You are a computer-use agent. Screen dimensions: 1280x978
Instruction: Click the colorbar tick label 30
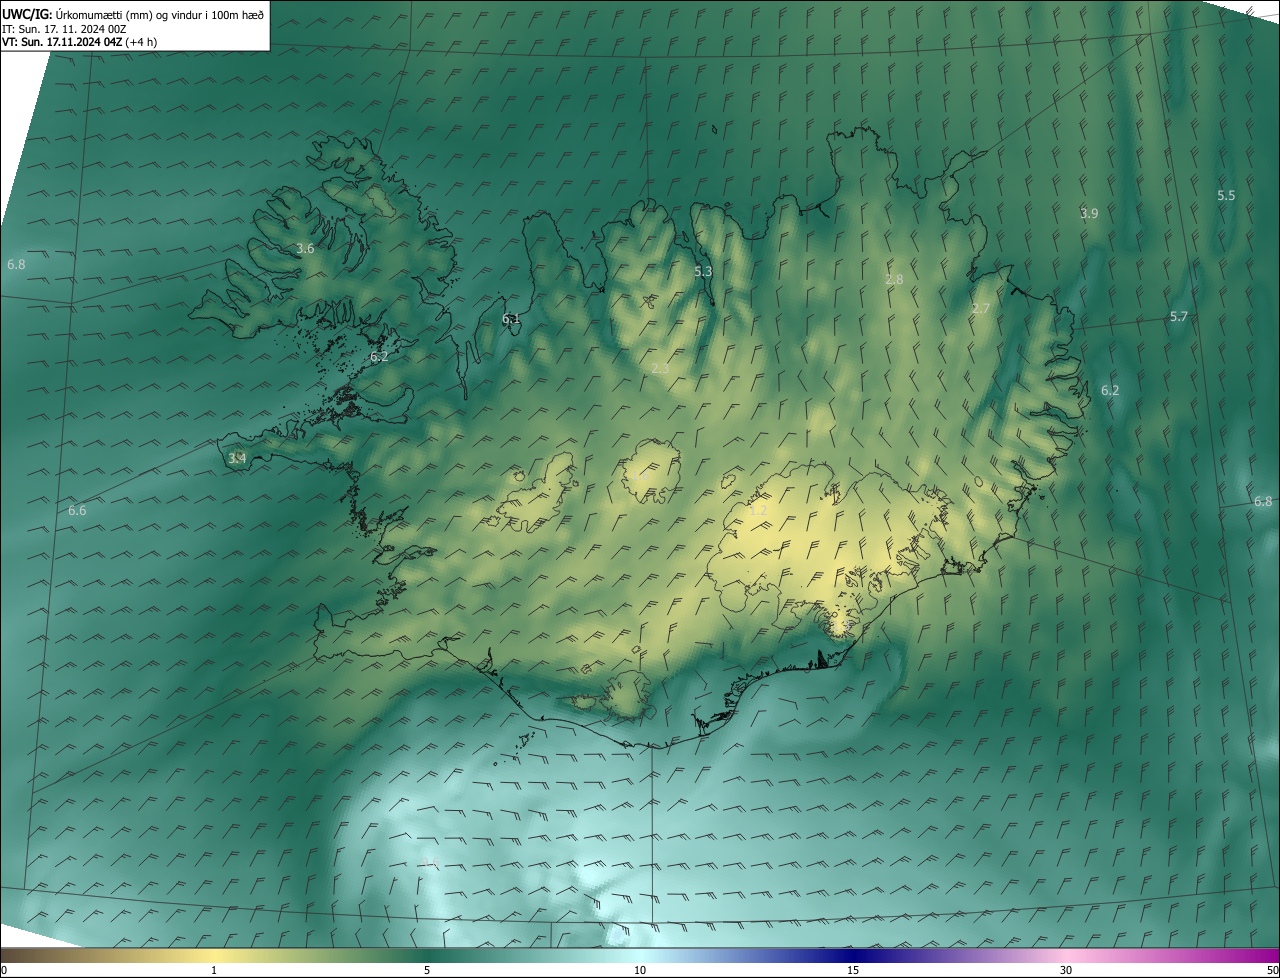point(1066,970)
